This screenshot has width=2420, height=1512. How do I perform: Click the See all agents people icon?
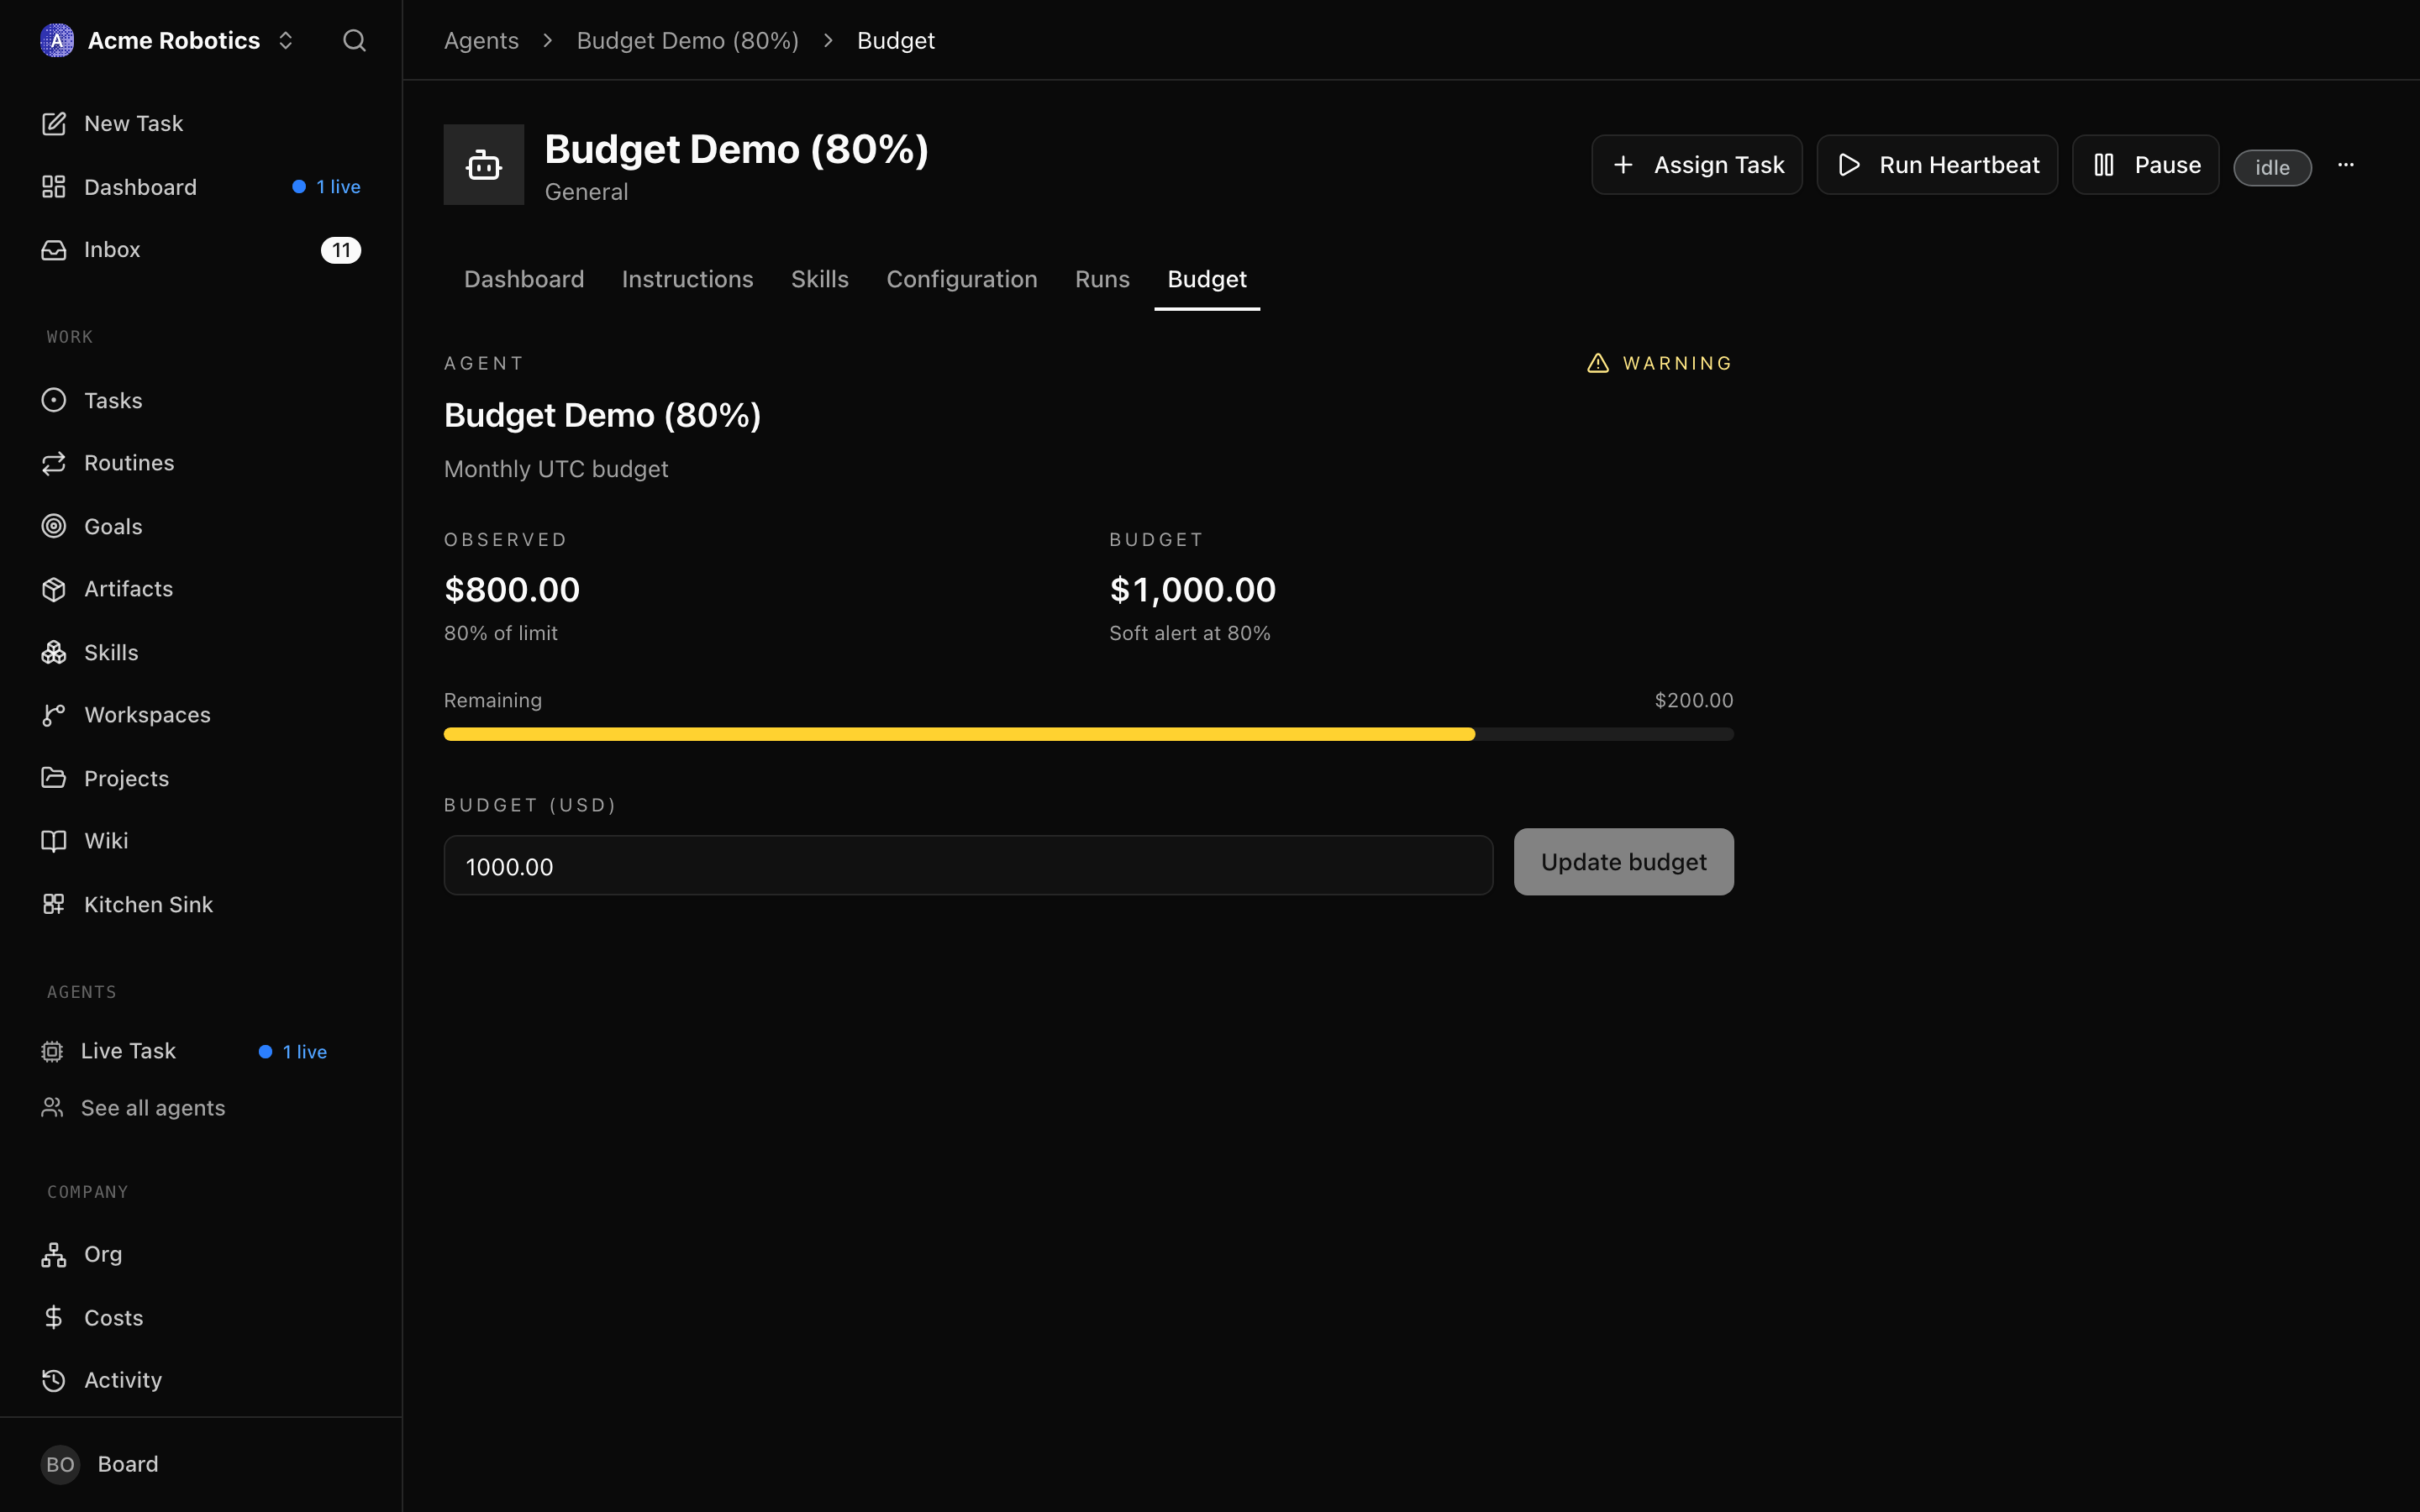pos(52,1107)
